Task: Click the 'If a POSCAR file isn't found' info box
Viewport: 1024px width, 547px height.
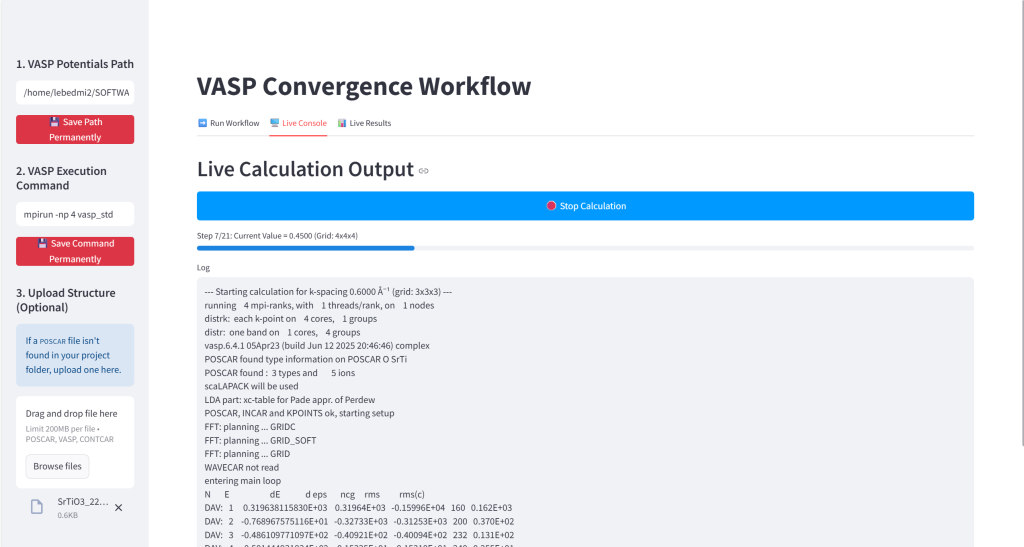Action: (75, 355)
